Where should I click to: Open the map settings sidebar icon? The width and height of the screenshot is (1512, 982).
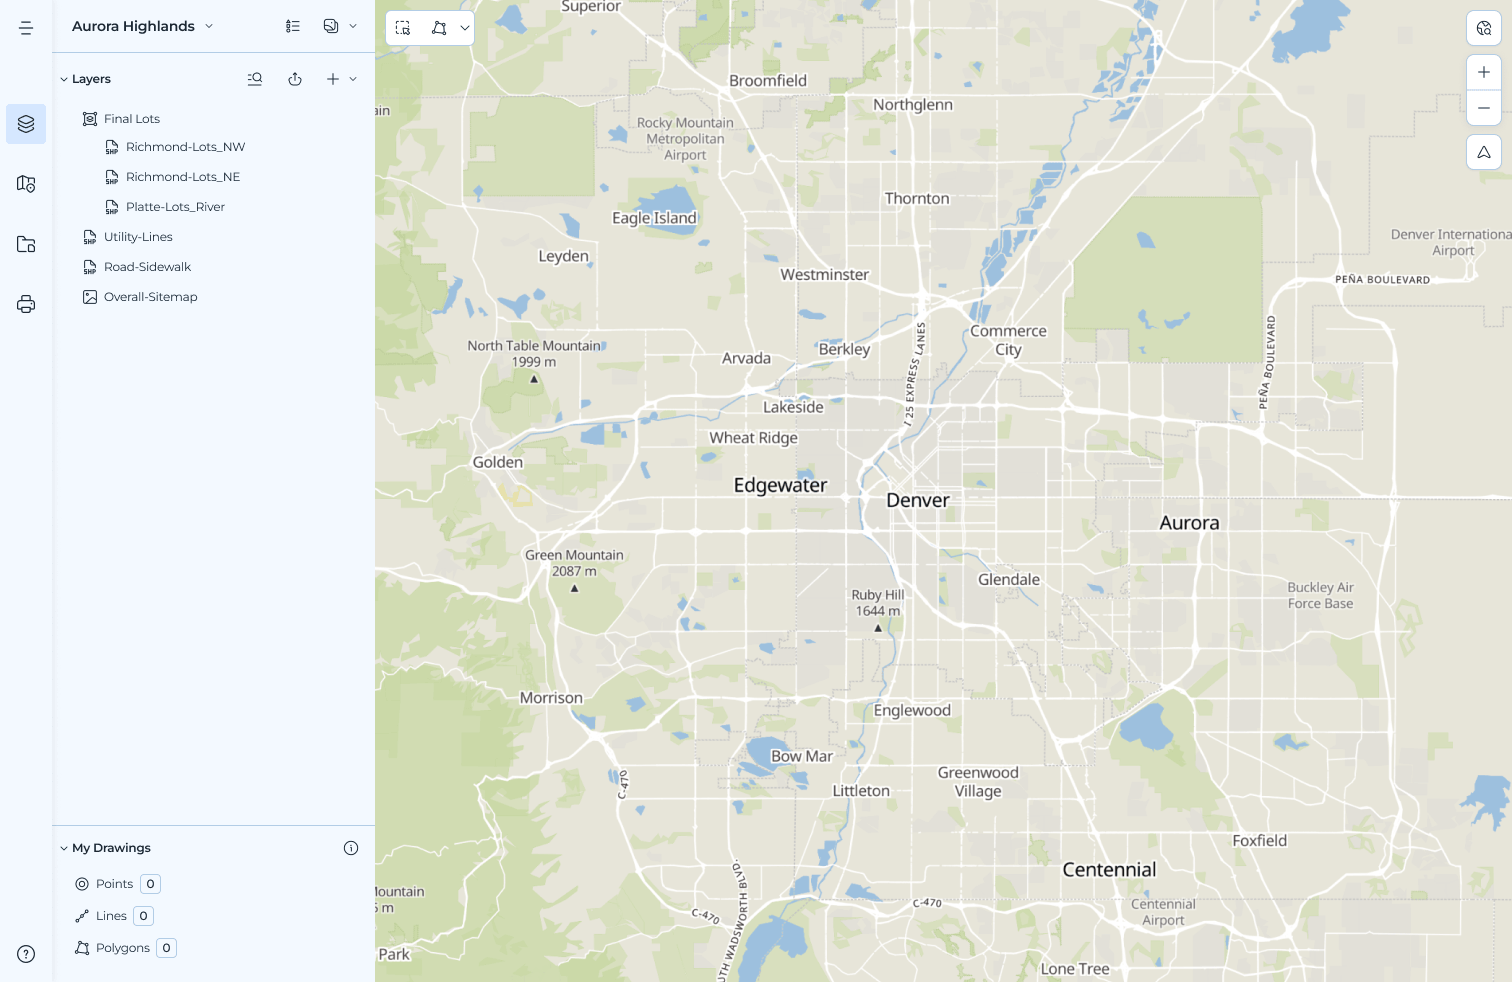coord(26,184)
